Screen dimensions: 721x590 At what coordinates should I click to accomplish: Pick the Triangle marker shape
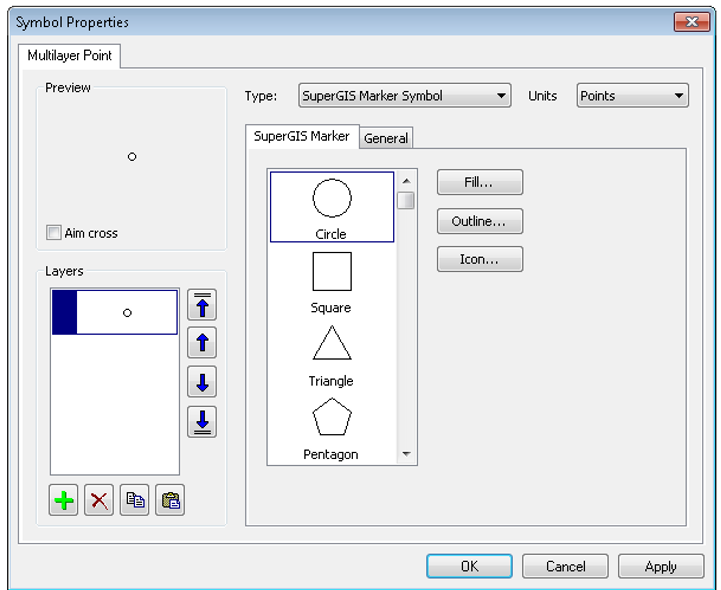(x=331, y=353)
